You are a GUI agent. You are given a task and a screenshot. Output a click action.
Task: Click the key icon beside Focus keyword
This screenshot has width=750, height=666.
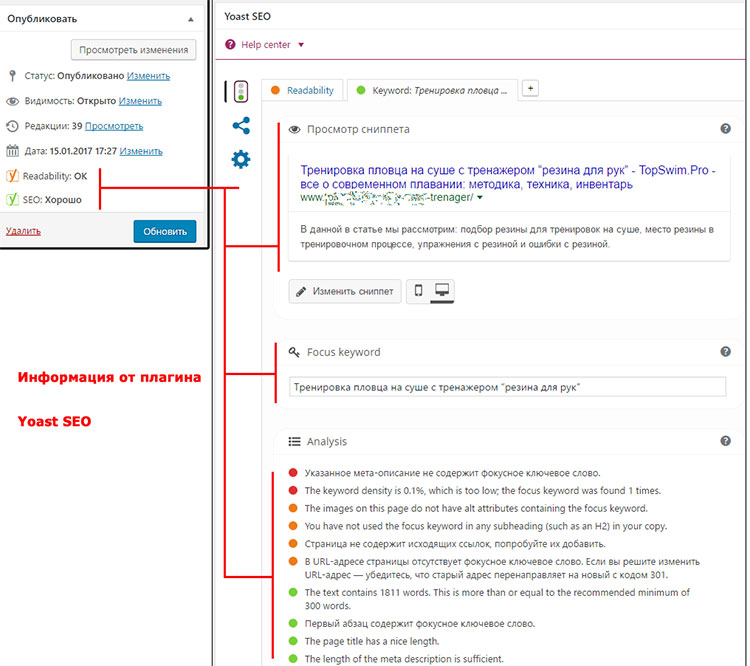pos(294,353)
